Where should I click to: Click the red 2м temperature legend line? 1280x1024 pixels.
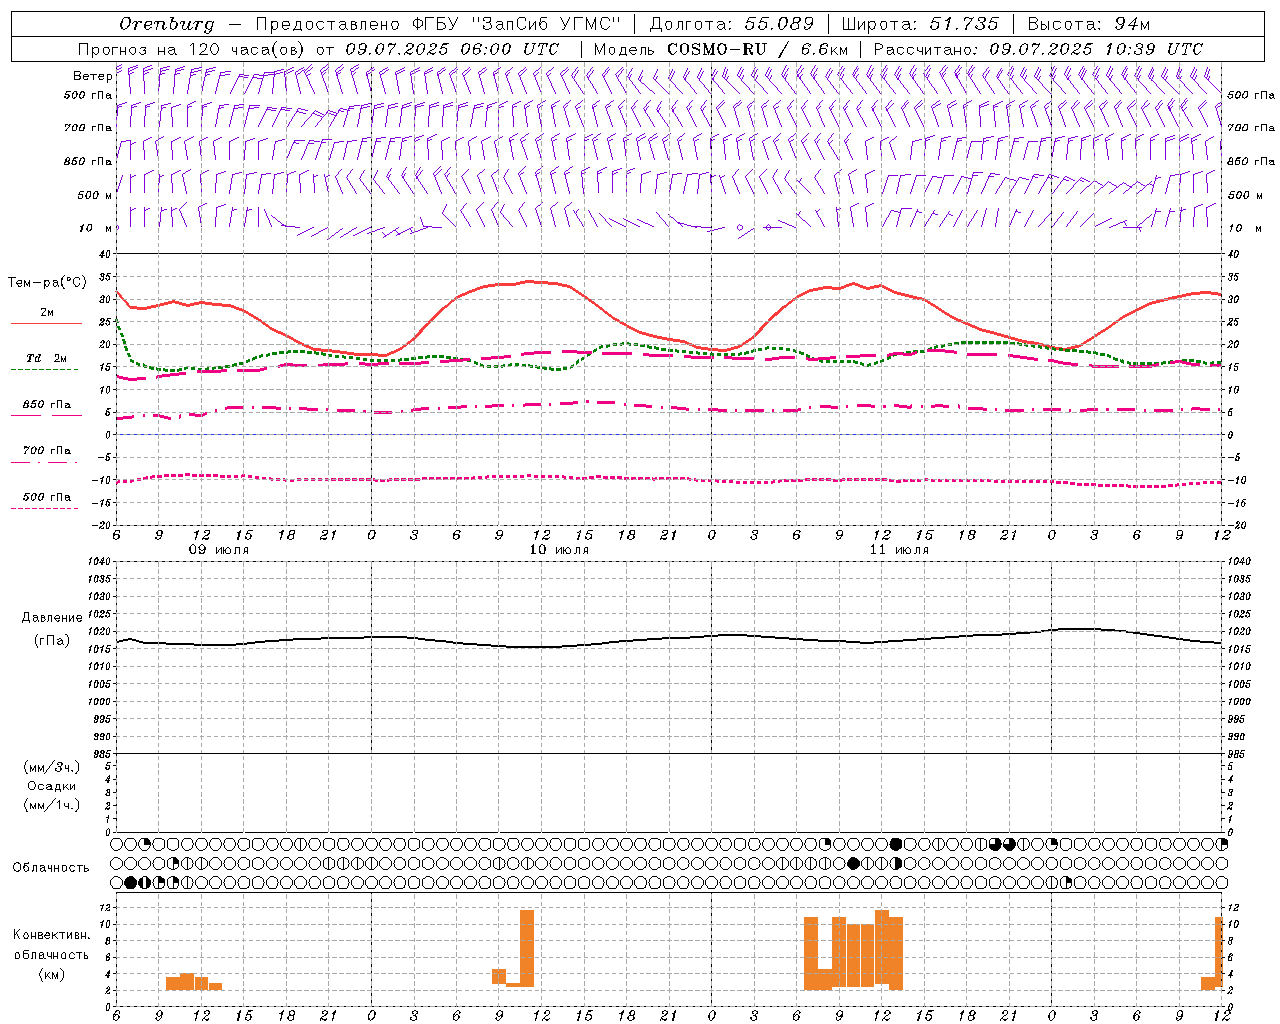(46, 323)
